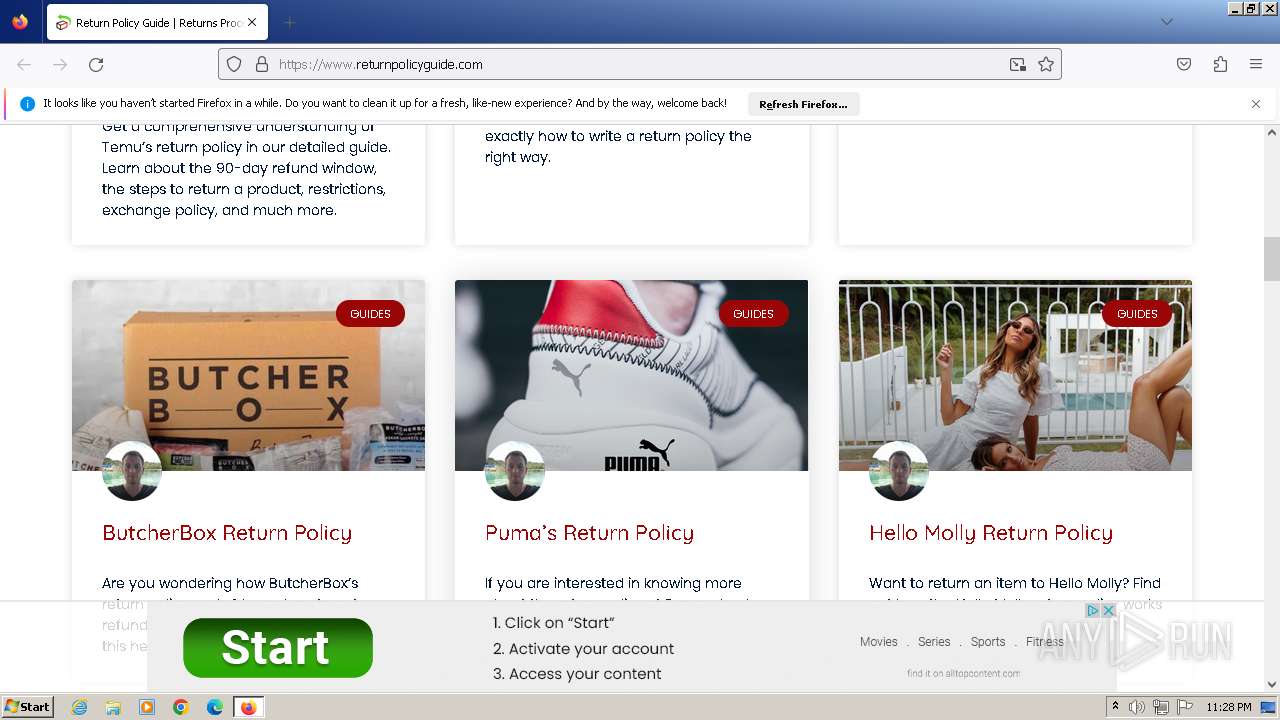Launch Google Chrome from taskbar

click(x=181, y=707)
